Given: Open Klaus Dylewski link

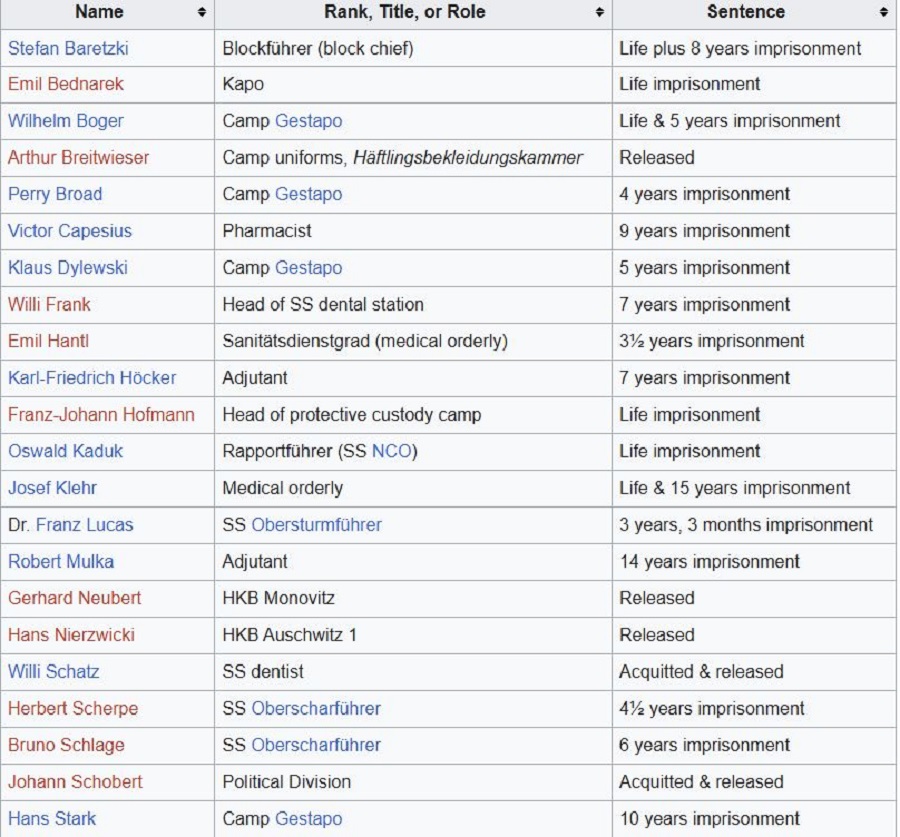Looking at the screenshot, I should coord(68,268).
